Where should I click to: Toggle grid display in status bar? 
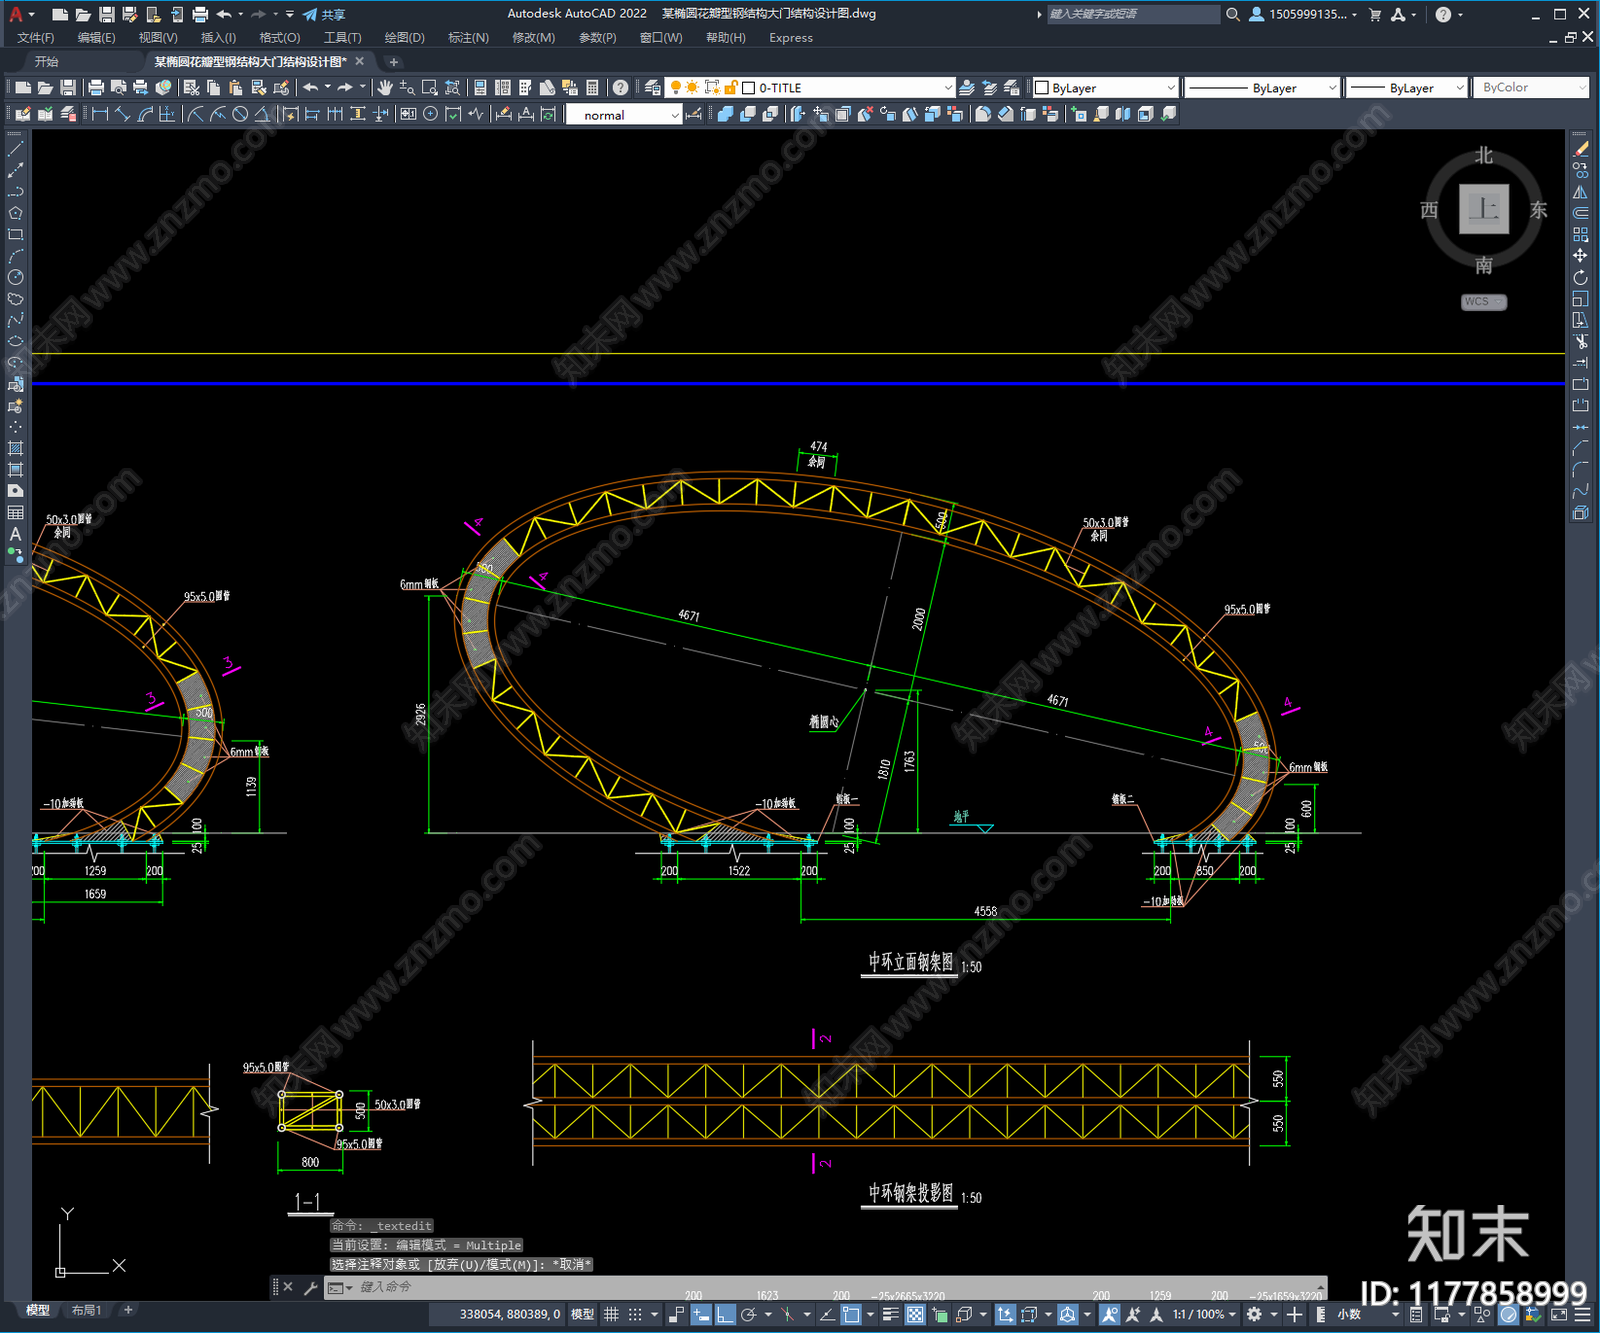[x=611, y=1314]
